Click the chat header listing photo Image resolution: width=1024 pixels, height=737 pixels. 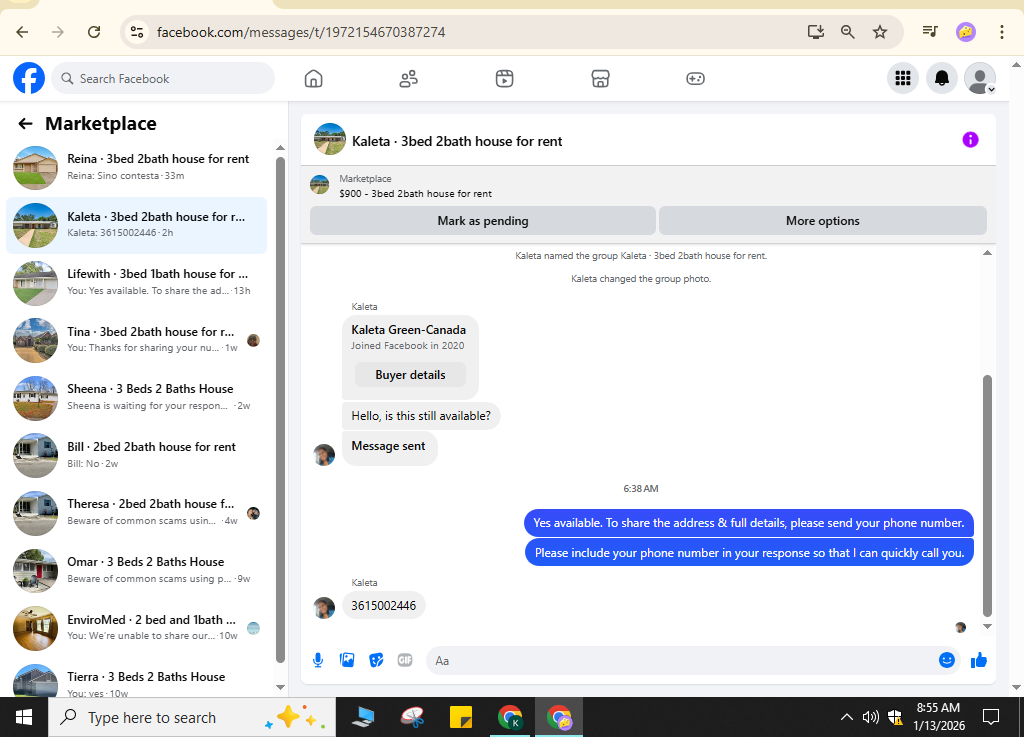click(330, 139)
